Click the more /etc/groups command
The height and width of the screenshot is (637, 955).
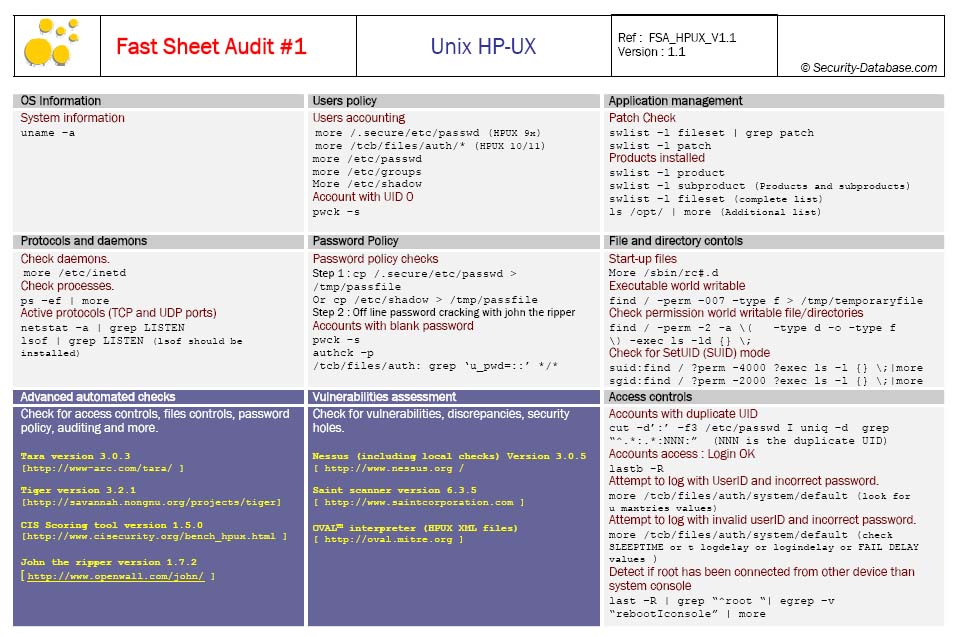pos(367,172)
